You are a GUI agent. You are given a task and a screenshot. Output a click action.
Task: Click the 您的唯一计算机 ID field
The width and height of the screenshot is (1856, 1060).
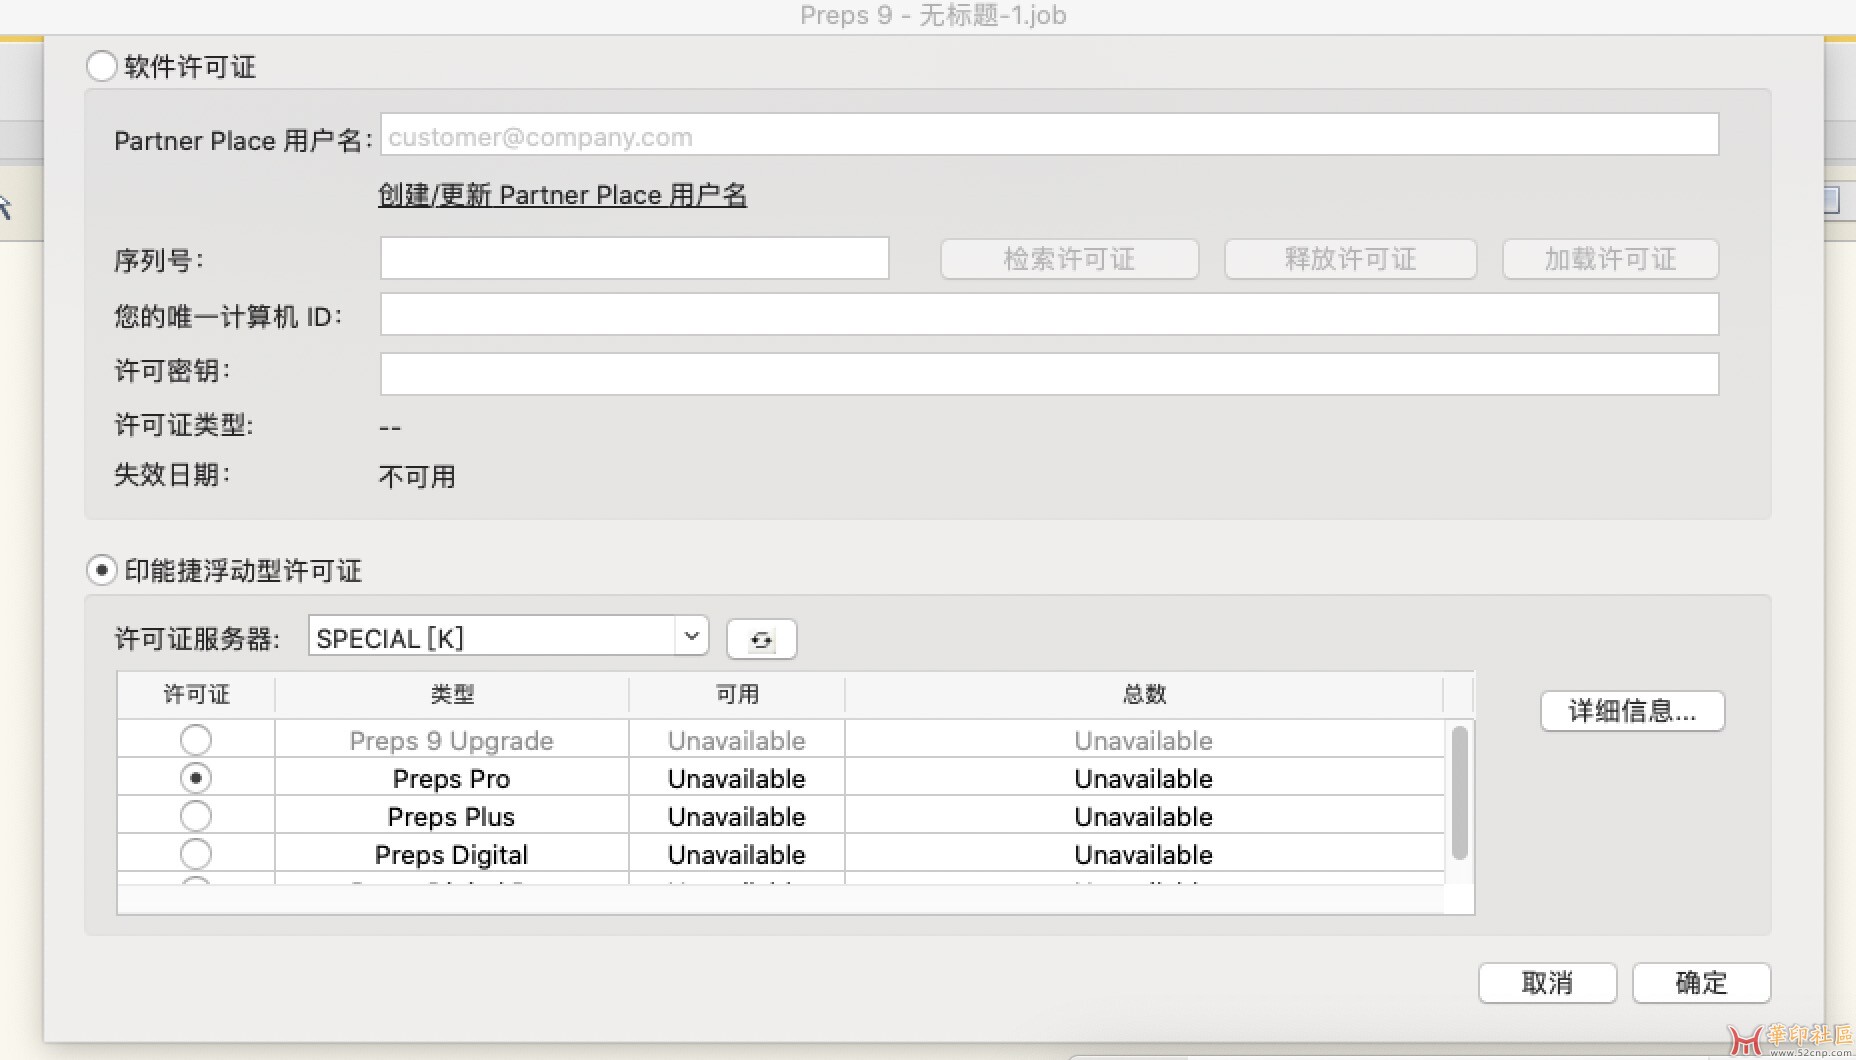1049,314
